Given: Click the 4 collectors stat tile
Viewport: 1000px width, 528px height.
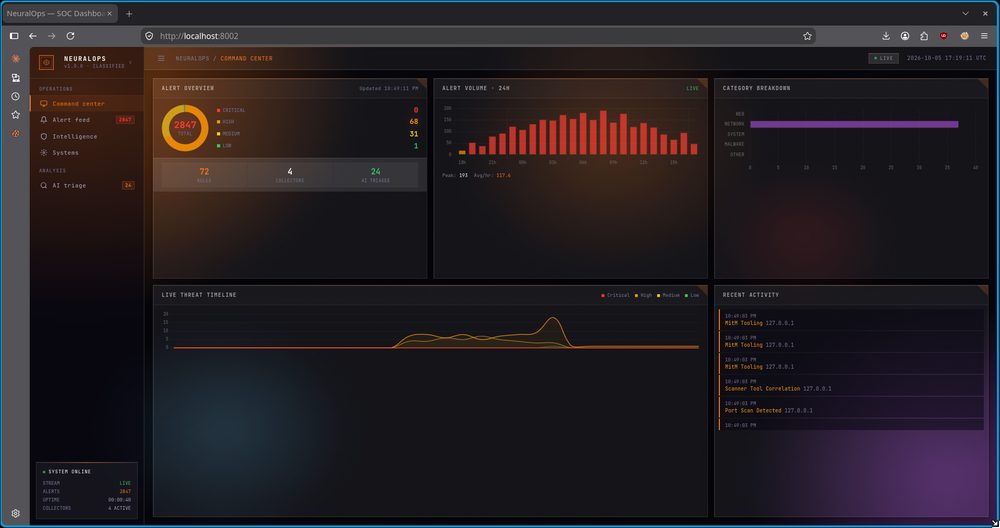Looking at the screenshot, I should coord(290,175).
